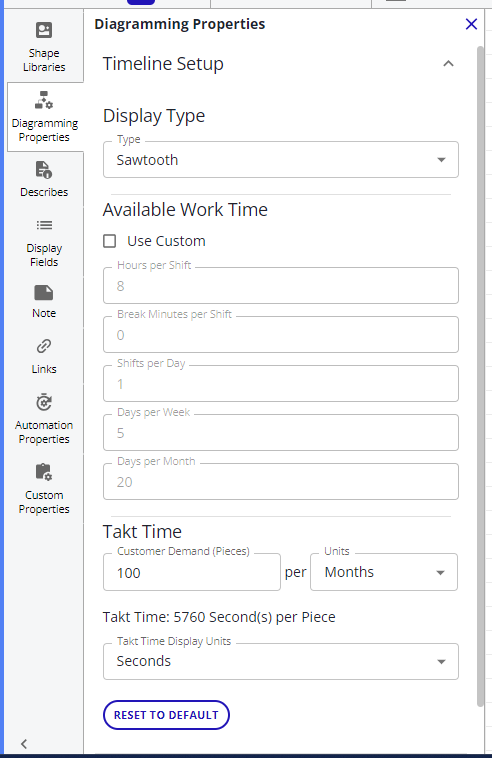Open the Display Type dropdown showing Sawtooth
Image resolution: width=492 pixels, height=758 pixels.
281,160
